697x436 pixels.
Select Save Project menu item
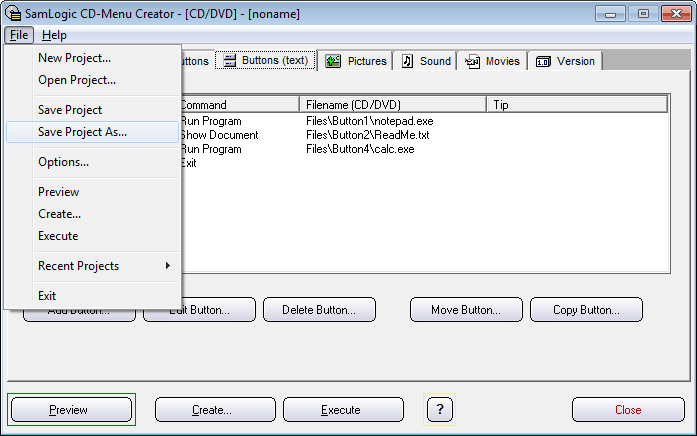pos(93,110)
